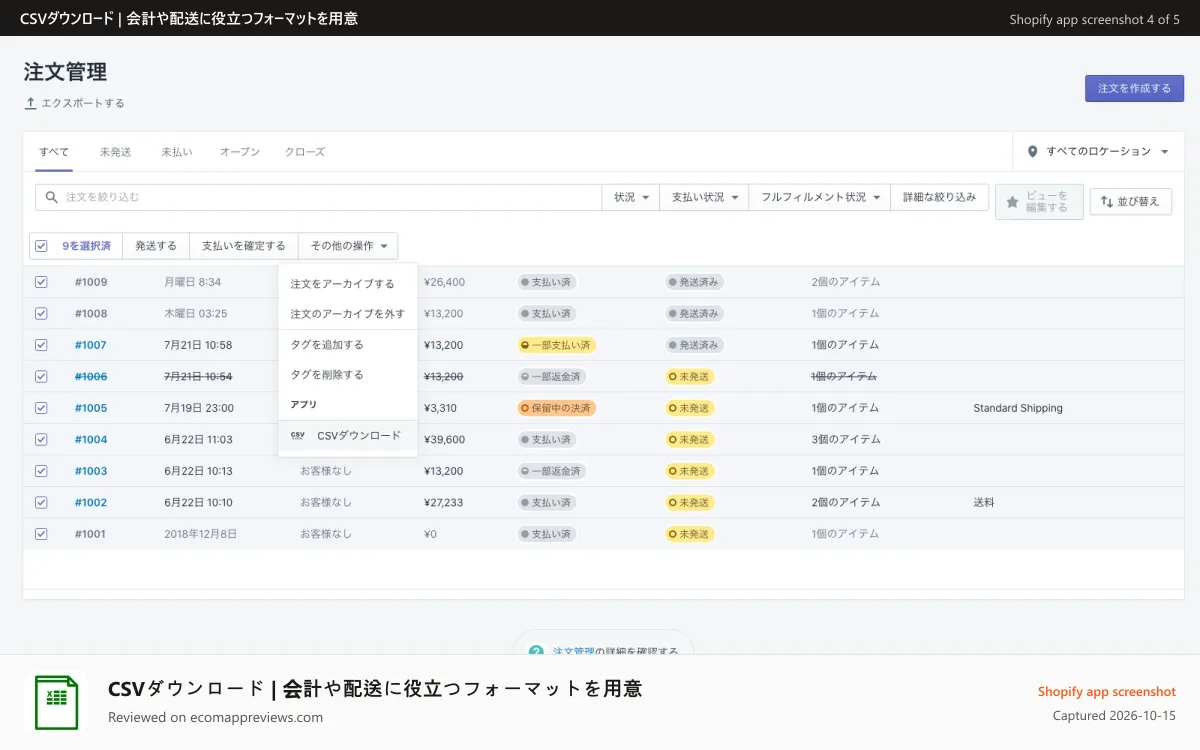Click the ¥39,600 amount cell

point(444,440)
